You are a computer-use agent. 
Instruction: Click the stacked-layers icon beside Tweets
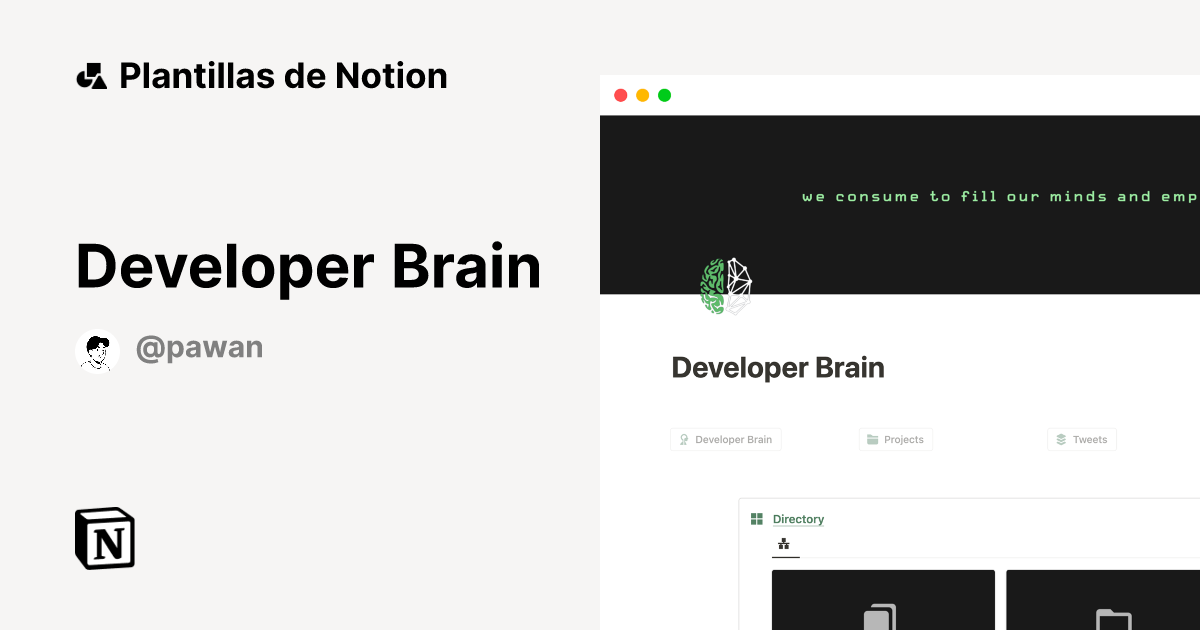click(x=1060, y=439)
